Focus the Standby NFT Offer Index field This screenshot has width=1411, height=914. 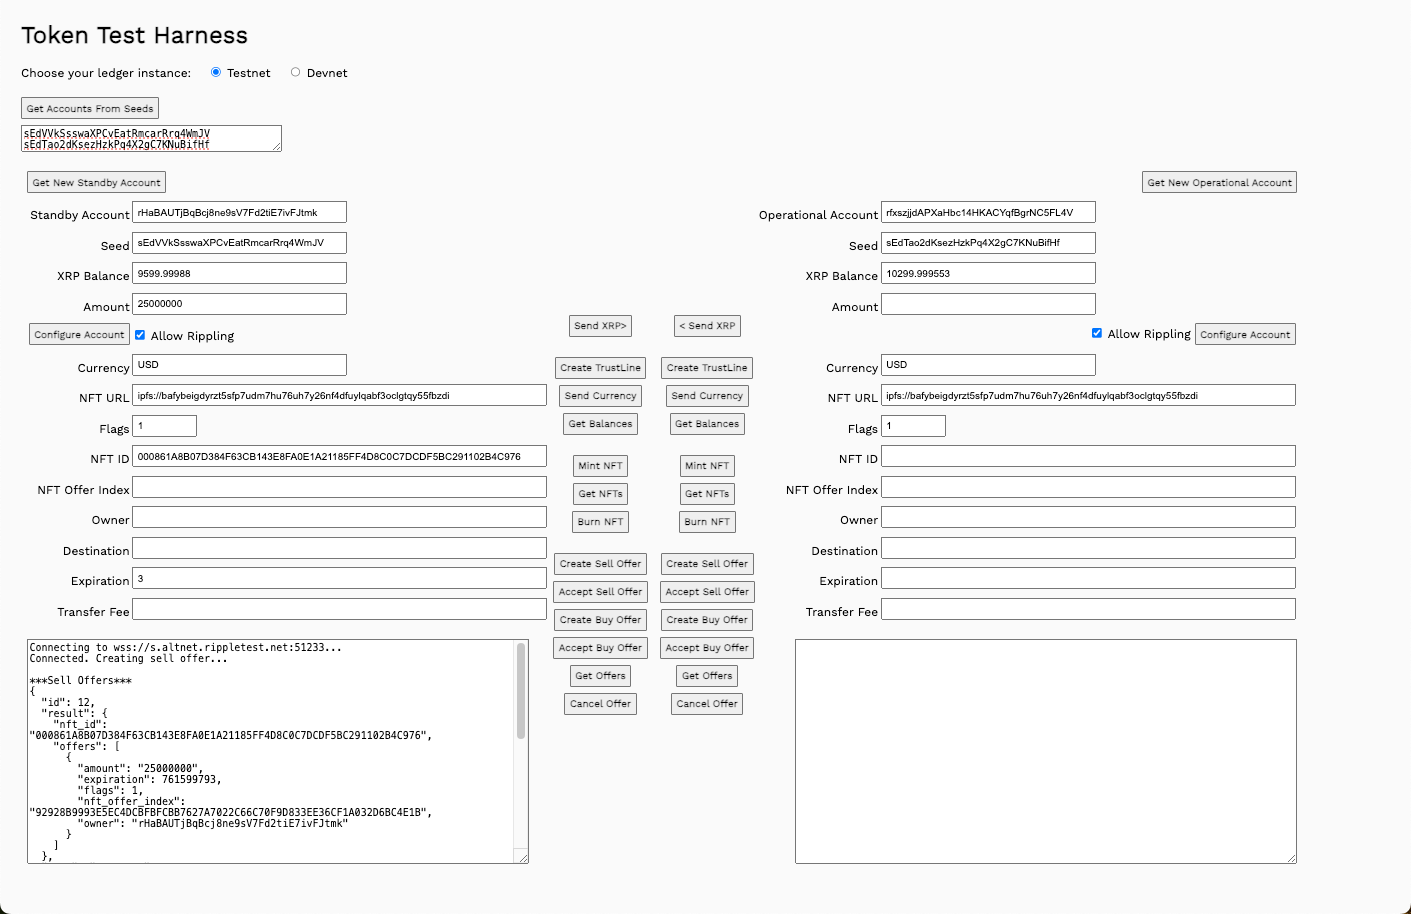(339, 487)
